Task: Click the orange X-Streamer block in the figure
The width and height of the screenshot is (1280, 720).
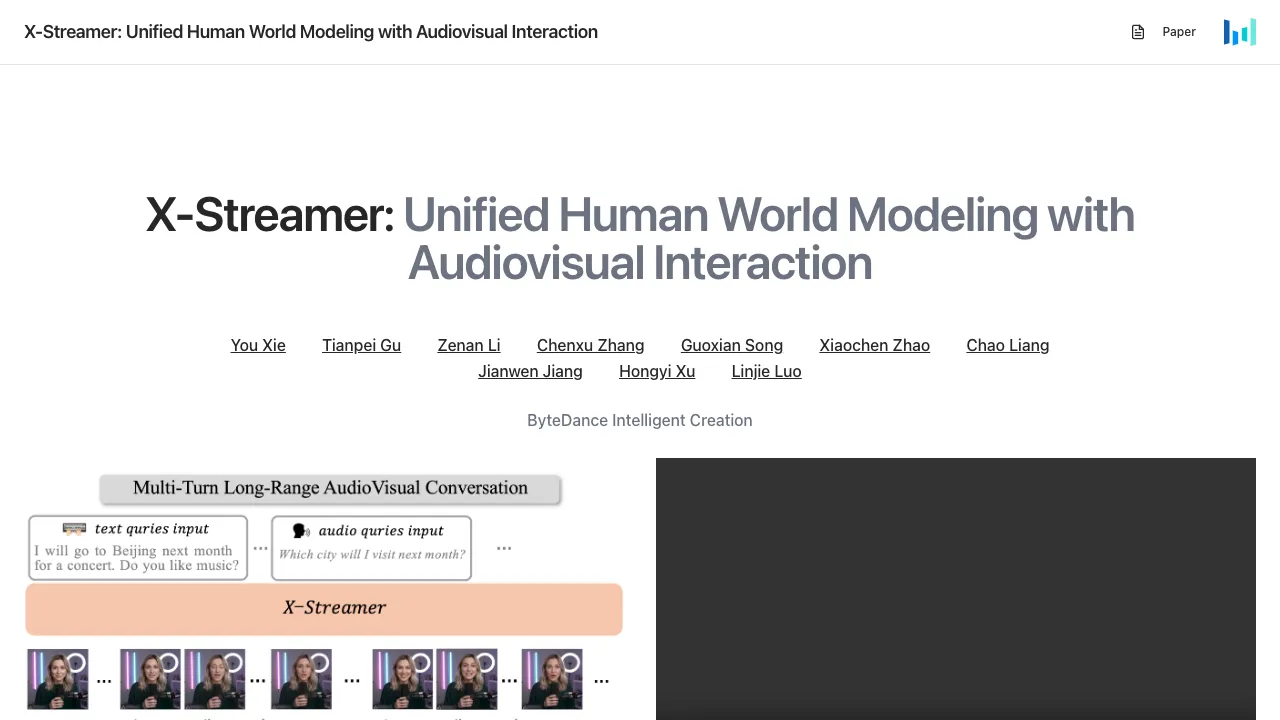Action: point(324,608)
